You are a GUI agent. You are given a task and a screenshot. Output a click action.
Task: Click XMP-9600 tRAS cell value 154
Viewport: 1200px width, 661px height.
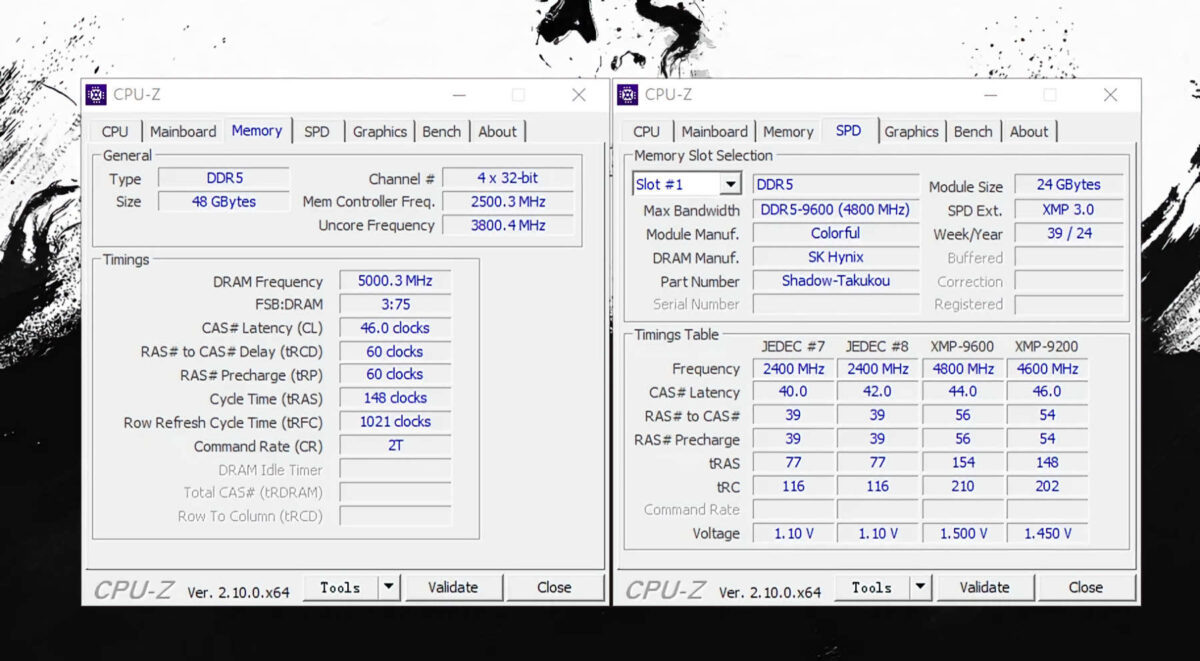(963, 462)
